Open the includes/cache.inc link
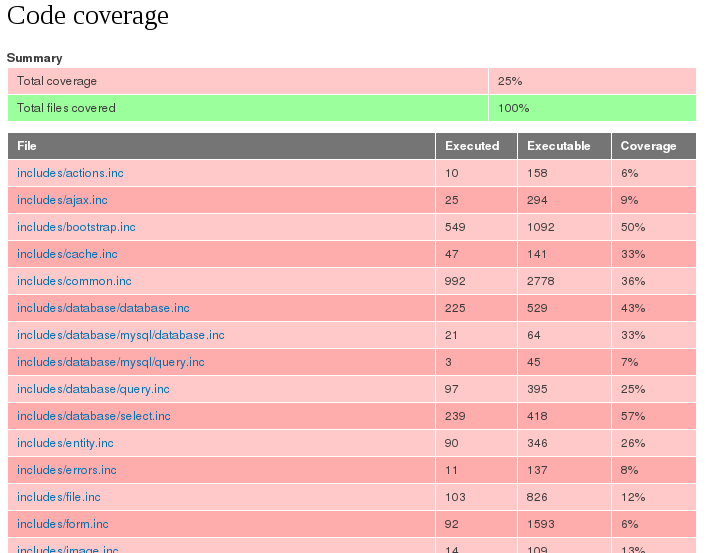706x553 pixels. click(67, 254)
